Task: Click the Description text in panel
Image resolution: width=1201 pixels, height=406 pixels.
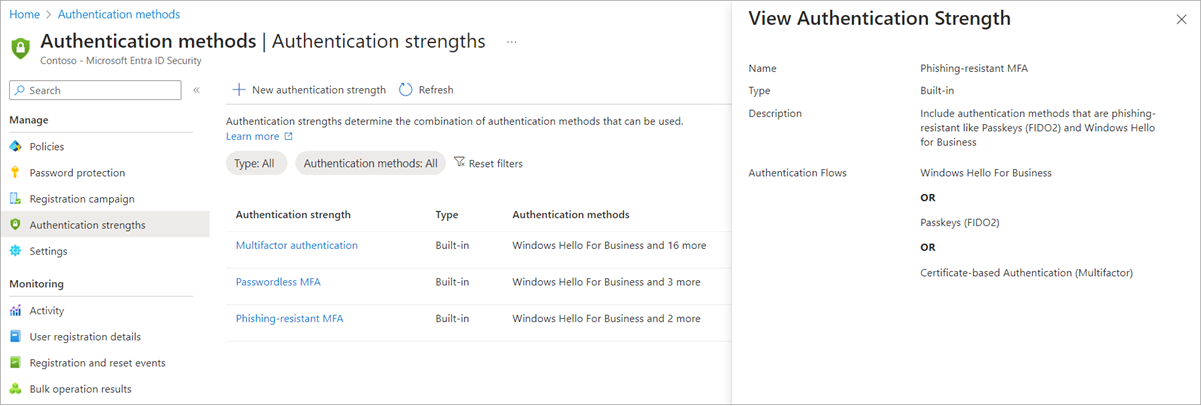Action: [1038, 128]
